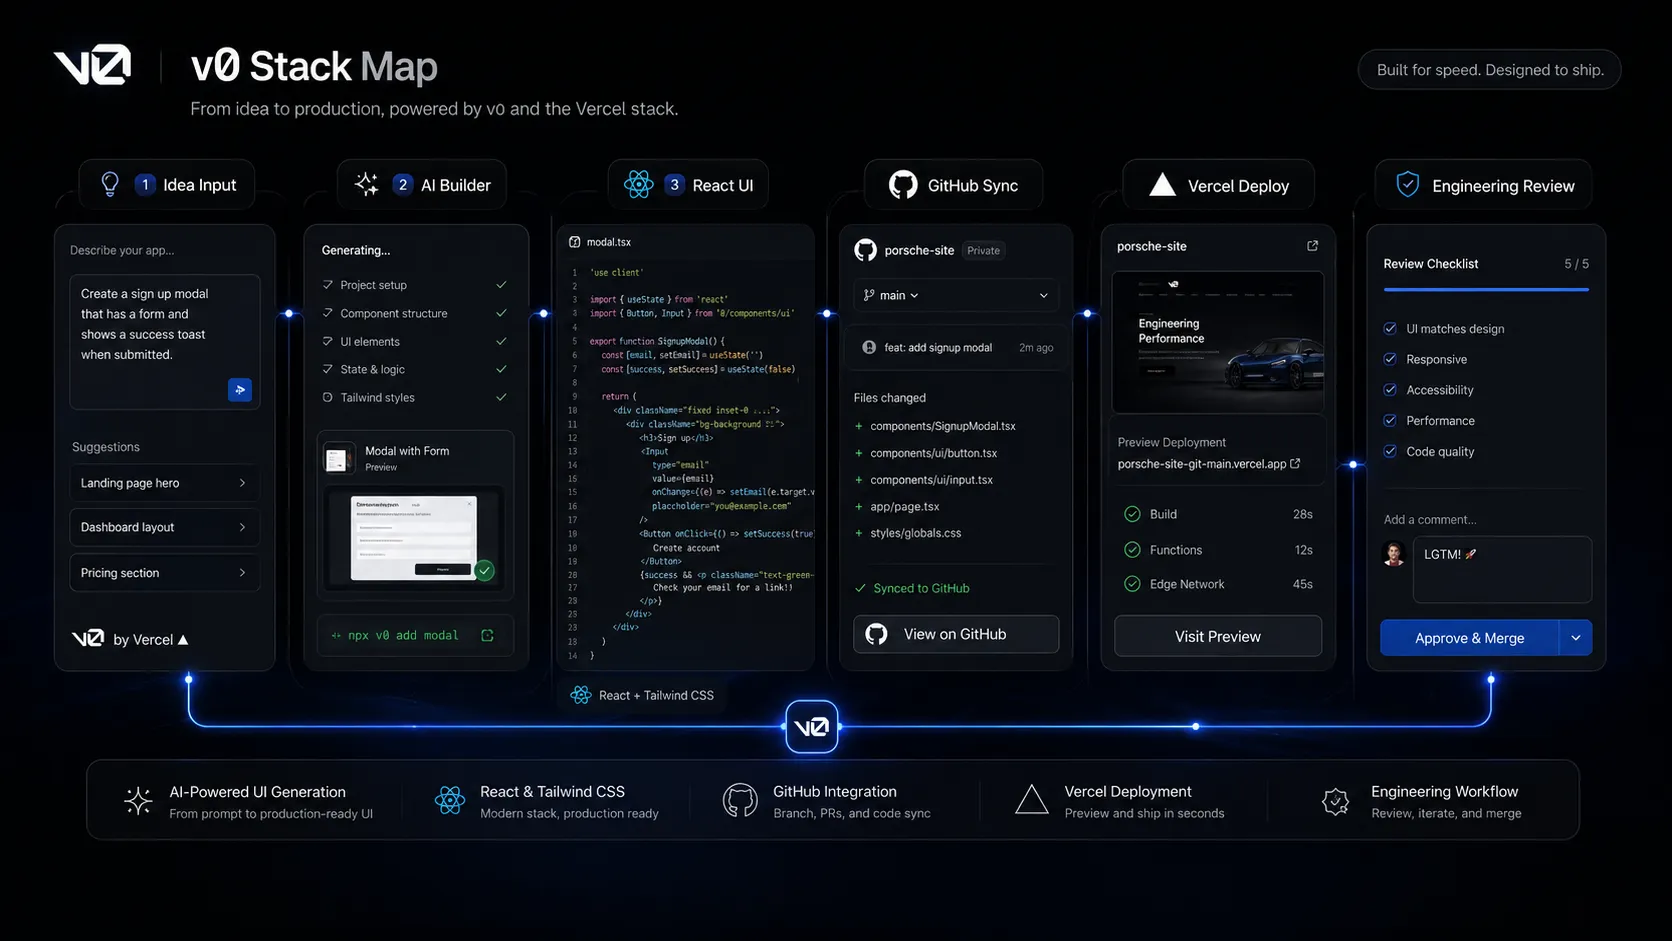Viewport: 1672px width, 941px height.
Task: Open the porsche-site-git-main.vercel.app link
Action: 1202,464
